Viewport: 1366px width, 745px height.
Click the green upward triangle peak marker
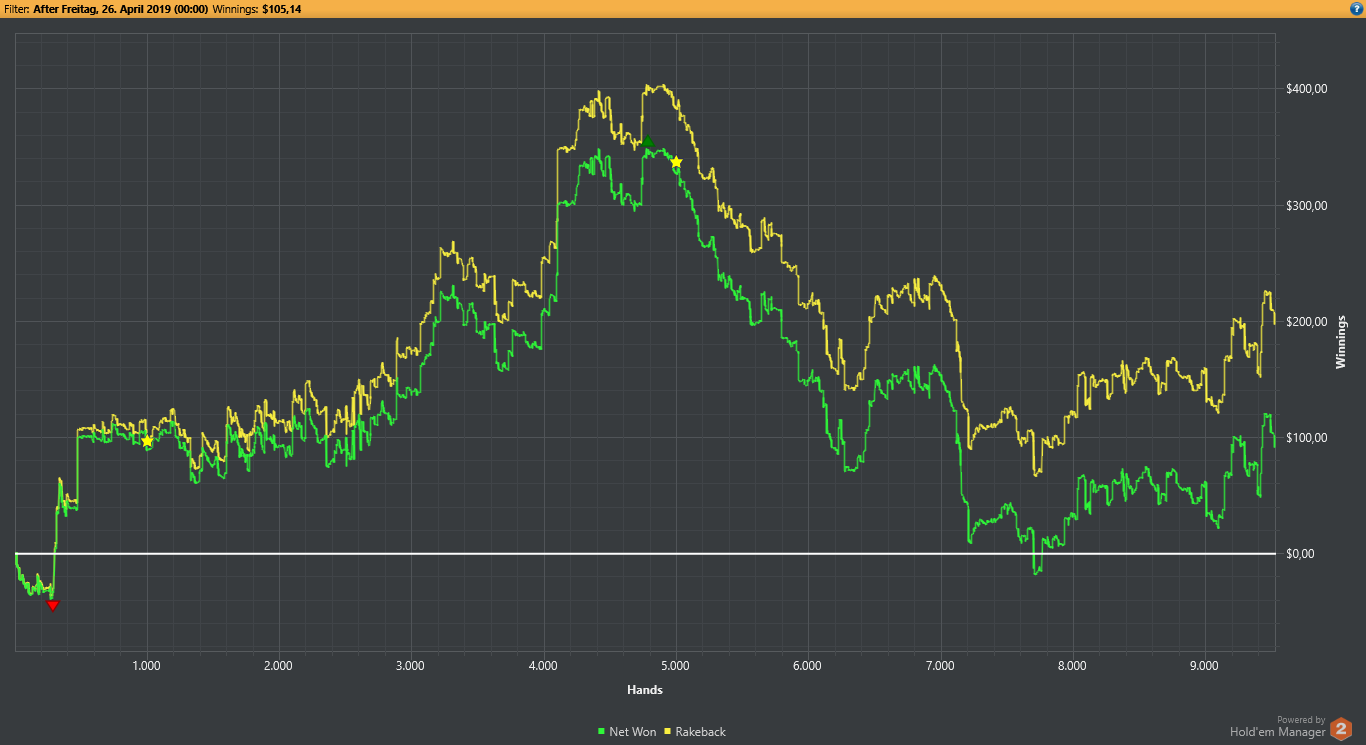(x=648, y=142)
